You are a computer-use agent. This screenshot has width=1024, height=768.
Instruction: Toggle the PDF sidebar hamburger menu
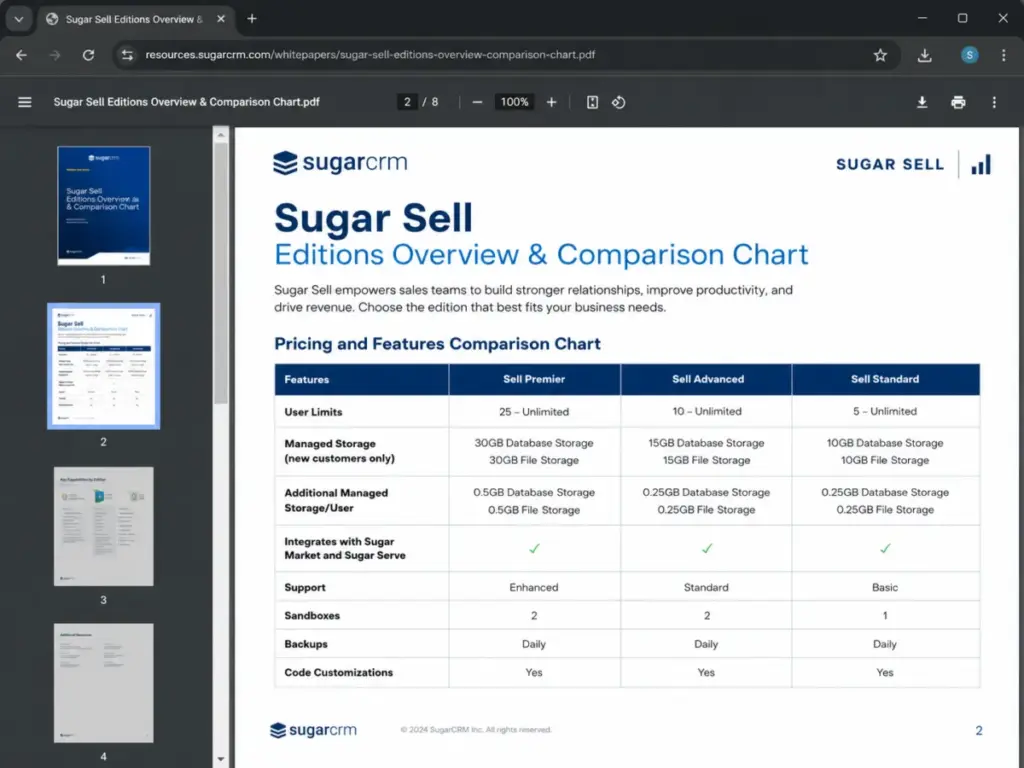[x=25, y=102]
